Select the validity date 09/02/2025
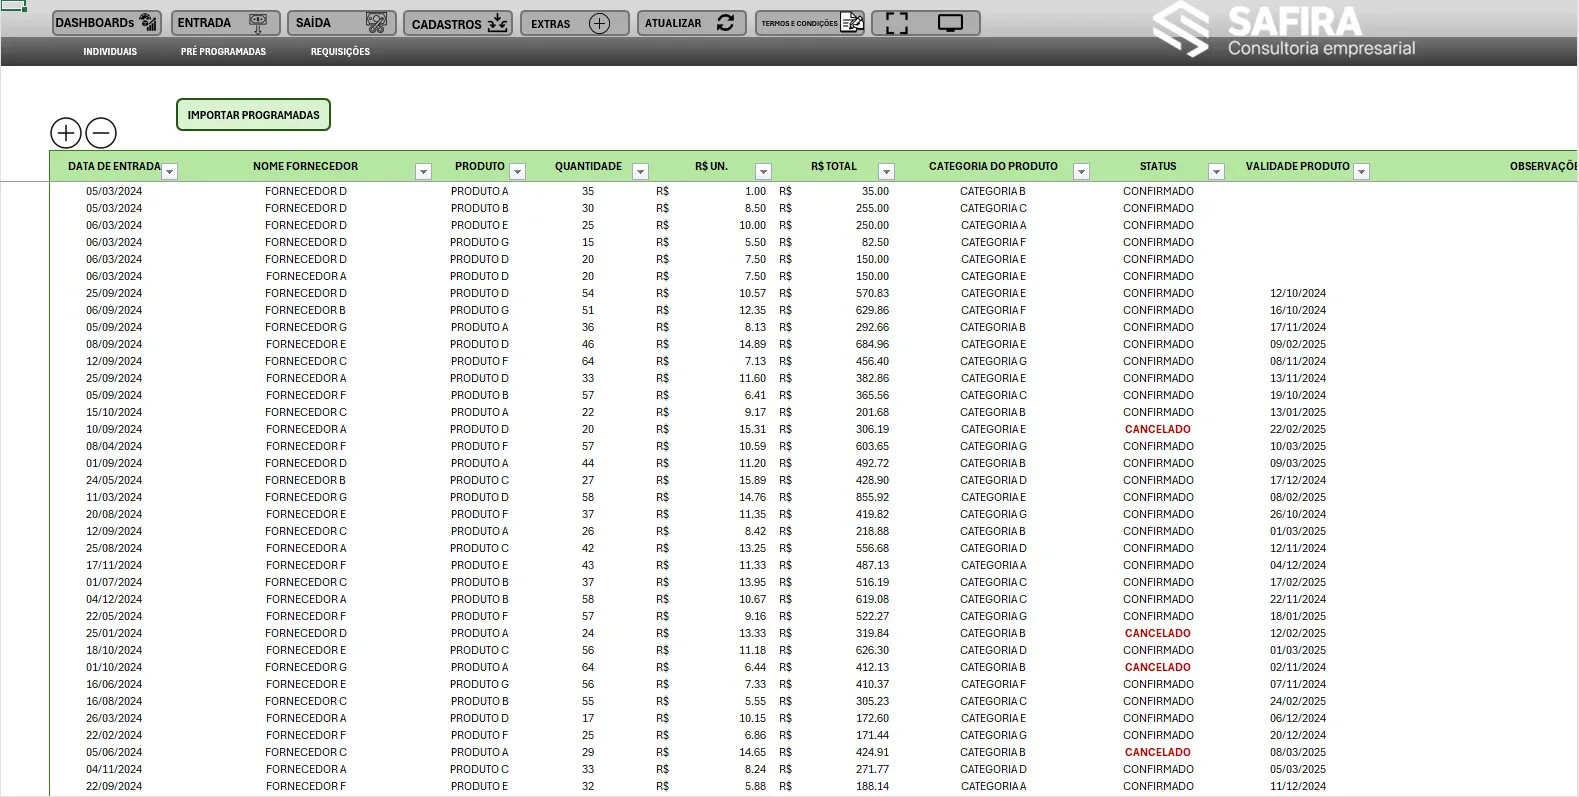The width and height of the screenshot is (1579, 797). pos(1298,344)
